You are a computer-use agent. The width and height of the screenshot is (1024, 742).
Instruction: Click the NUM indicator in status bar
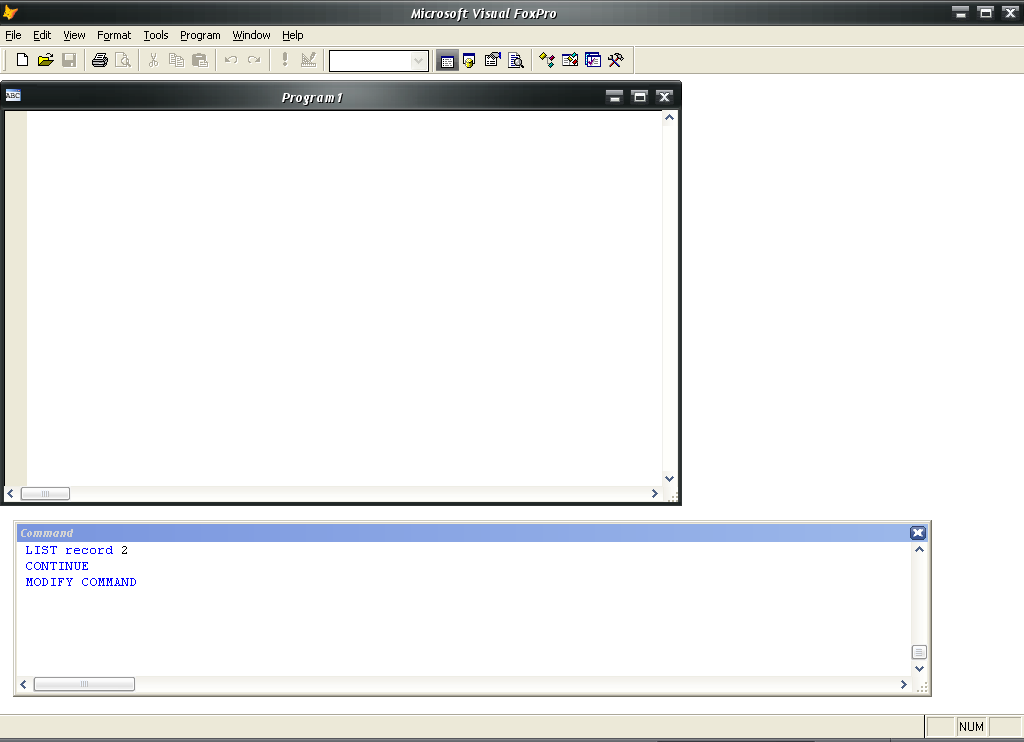pos(971,726)
